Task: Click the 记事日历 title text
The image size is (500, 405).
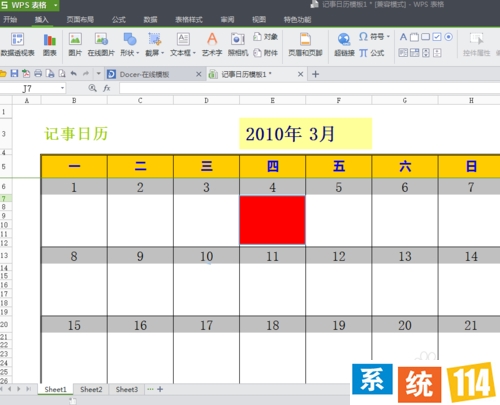Action: (x=76, y=134)
